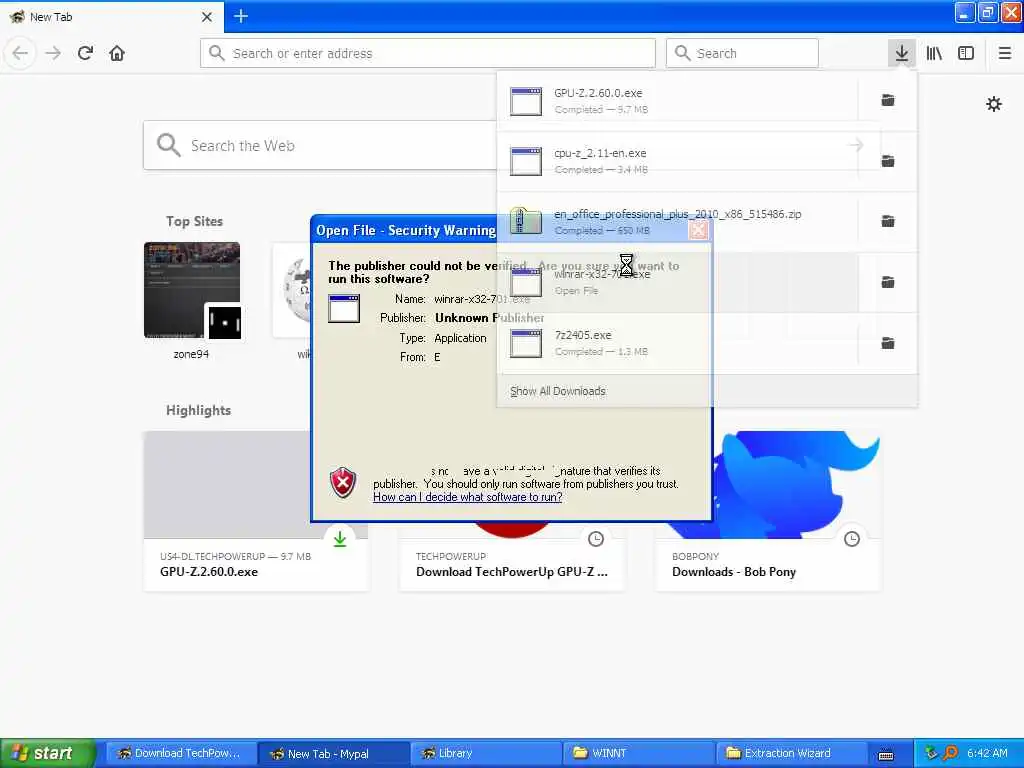1024x768 pixels.
Task: Open cpu-z_2.11-en.exe from downloads list
Action: [677, 161]
